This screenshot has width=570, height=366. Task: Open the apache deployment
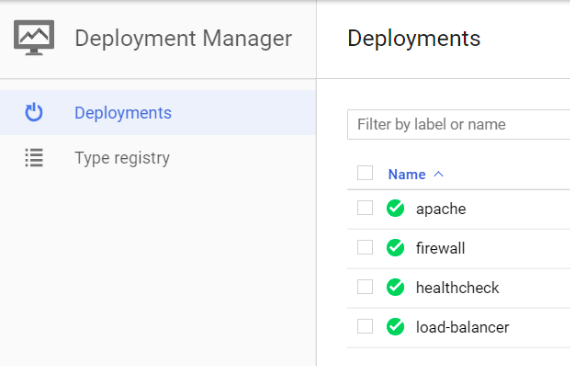coord(441,209)
